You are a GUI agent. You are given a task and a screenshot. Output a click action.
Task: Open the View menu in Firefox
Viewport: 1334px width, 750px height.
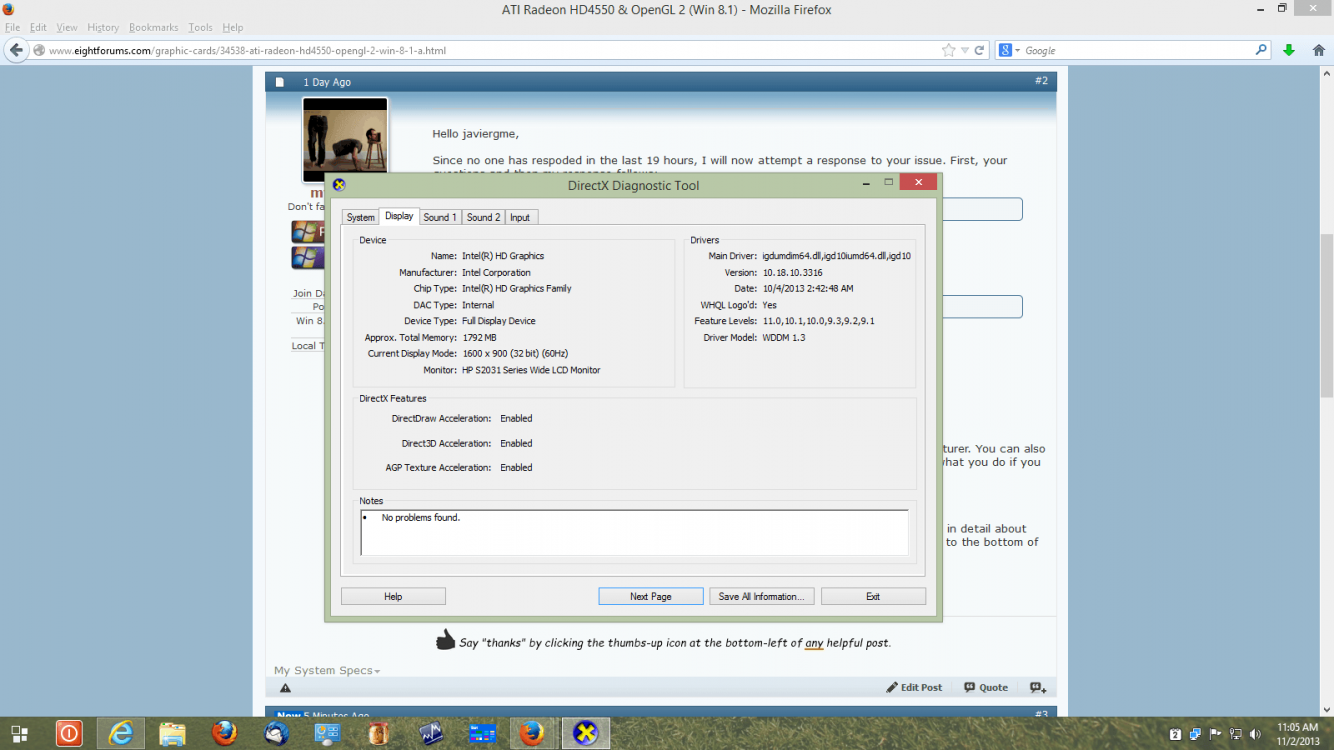67,27
